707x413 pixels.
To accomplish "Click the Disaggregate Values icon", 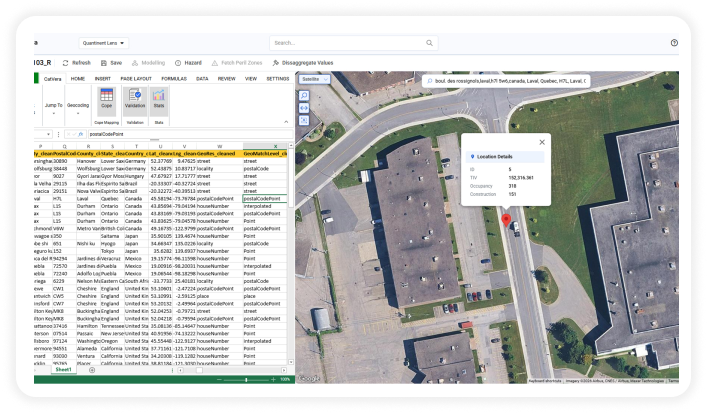I will pos(275,63).
